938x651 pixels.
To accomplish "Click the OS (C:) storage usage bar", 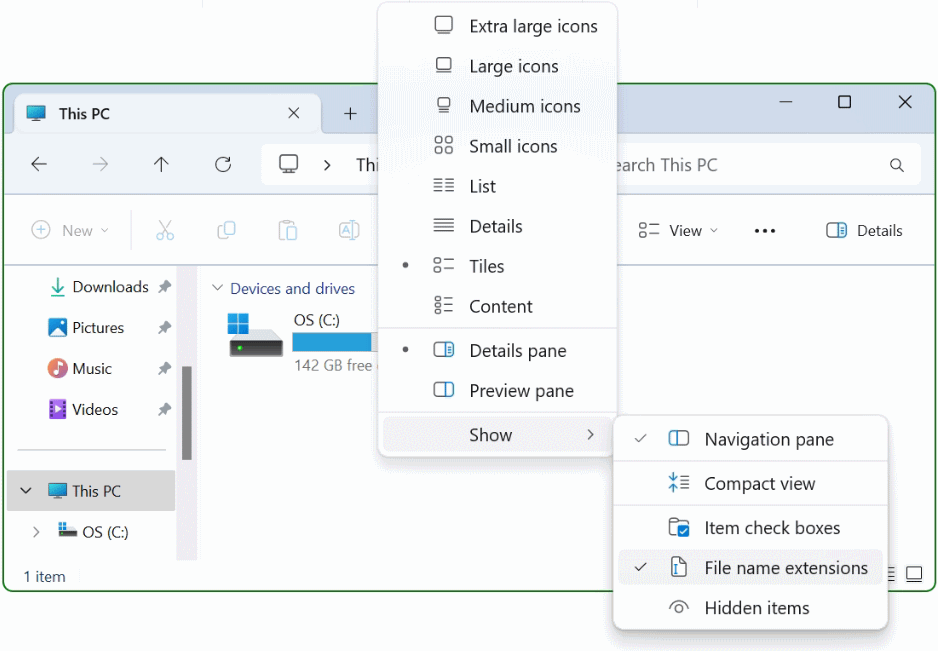I will pyautogui.click(x=330, y=342).
